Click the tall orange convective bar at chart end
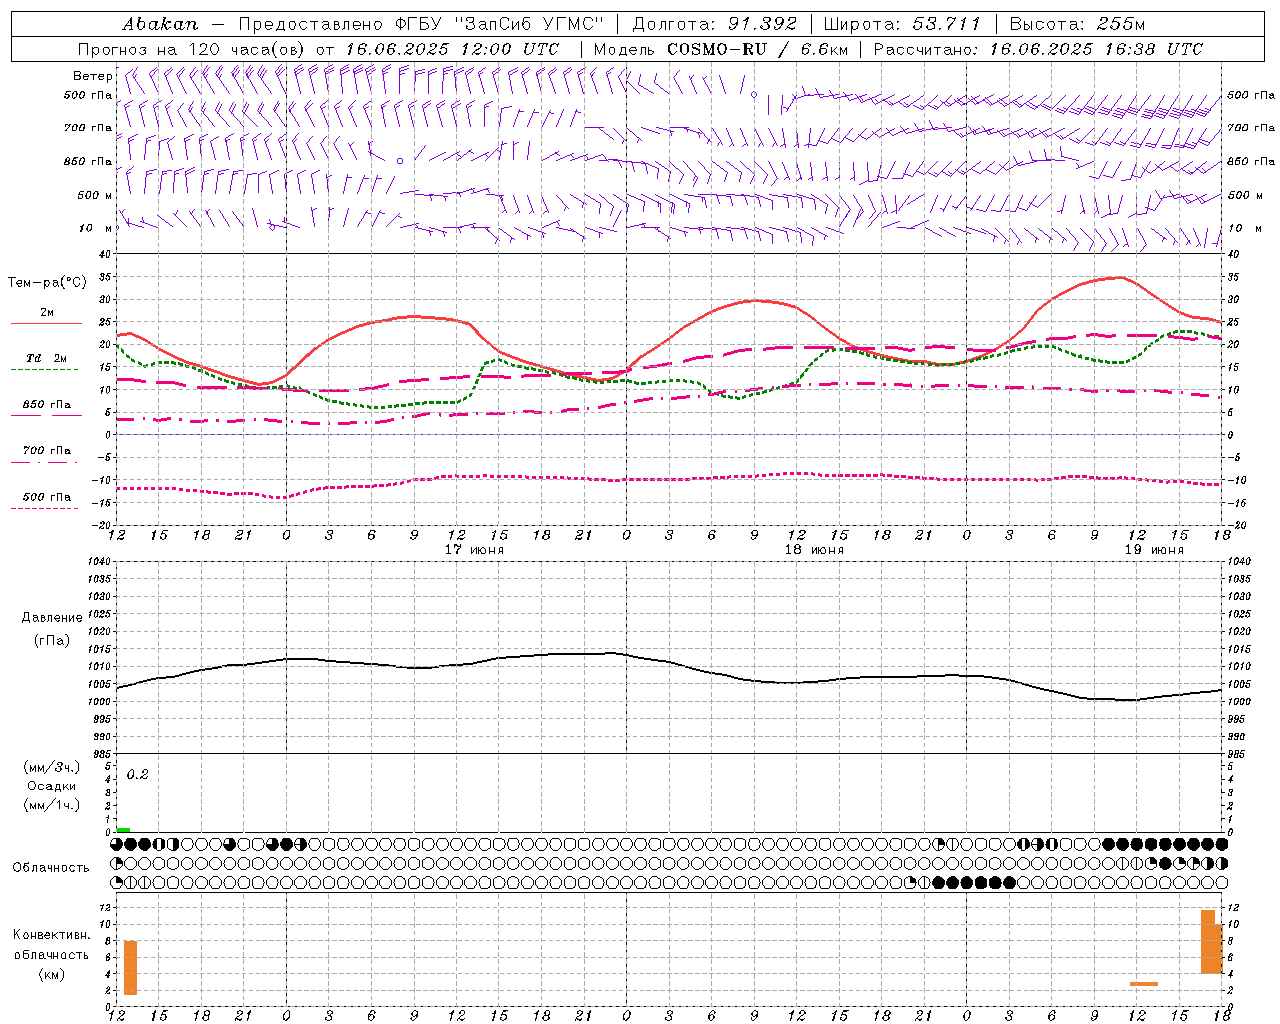The width and height of the screenshot is (1280, 1024). [x=1208, y=941]
